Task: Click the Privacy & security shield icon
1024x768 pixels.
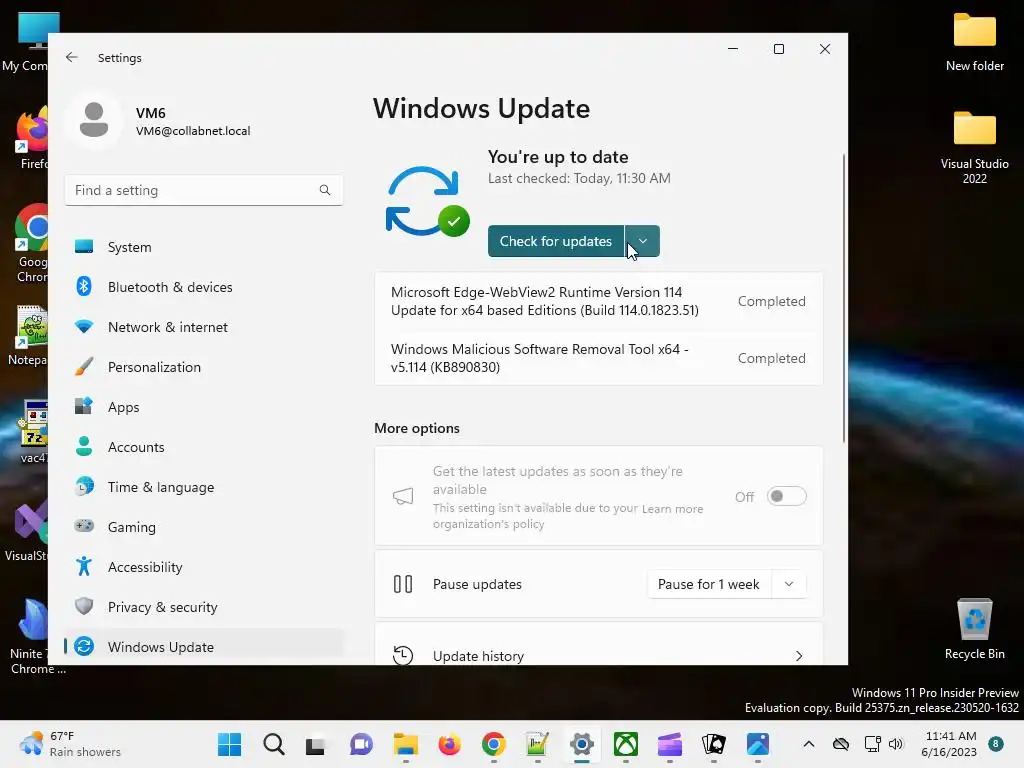Action: click(x=84, y=606)
